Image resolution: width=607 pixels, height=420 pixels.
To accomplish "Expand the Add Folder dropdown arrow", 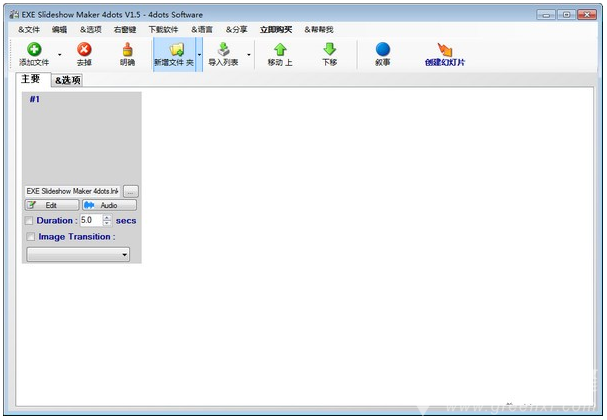I will [x=199, y=55].
